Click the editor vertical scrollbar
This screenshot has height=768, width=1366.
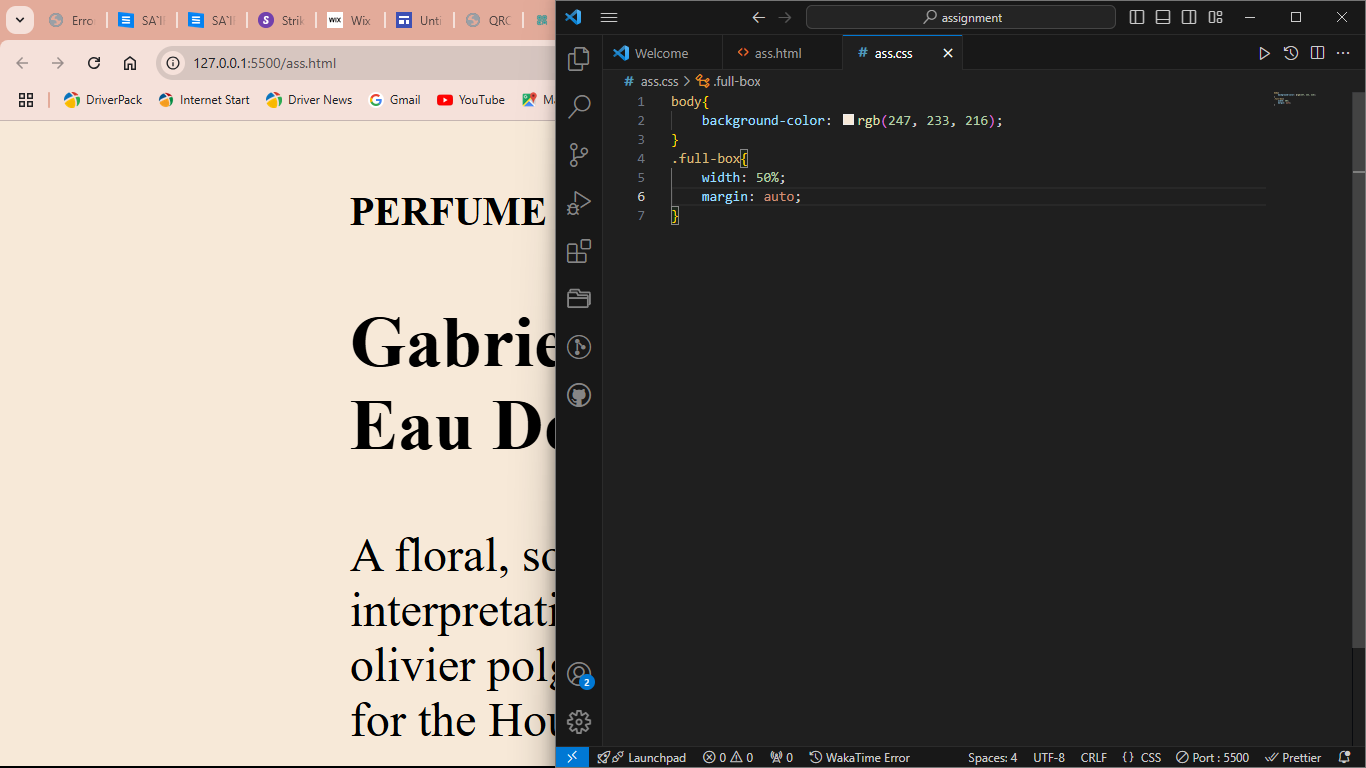coord(1359,370)
